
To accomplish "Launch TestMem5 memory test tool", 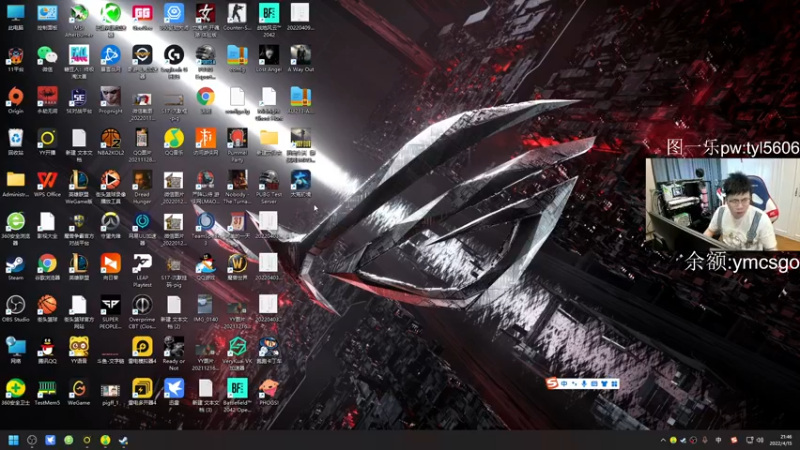I will coord(47,393).
